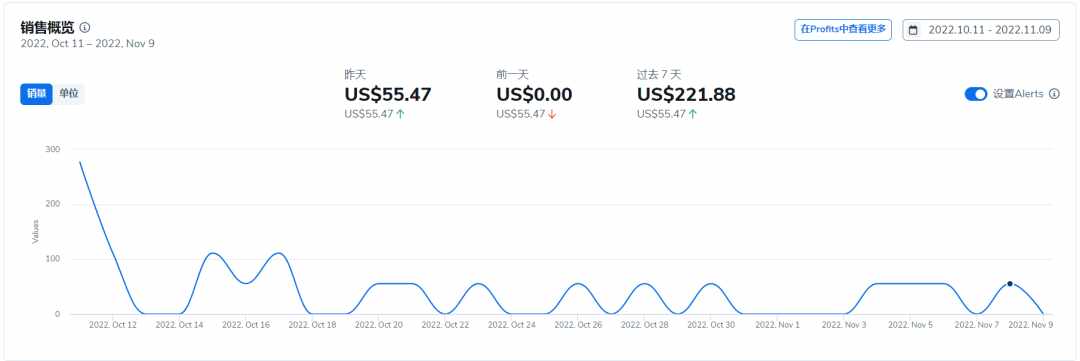Image resolution: width=1080 pixels, height=361 pixels.
Task: Click x-axis label 2022. Oct 12
Action: point(113,324)
